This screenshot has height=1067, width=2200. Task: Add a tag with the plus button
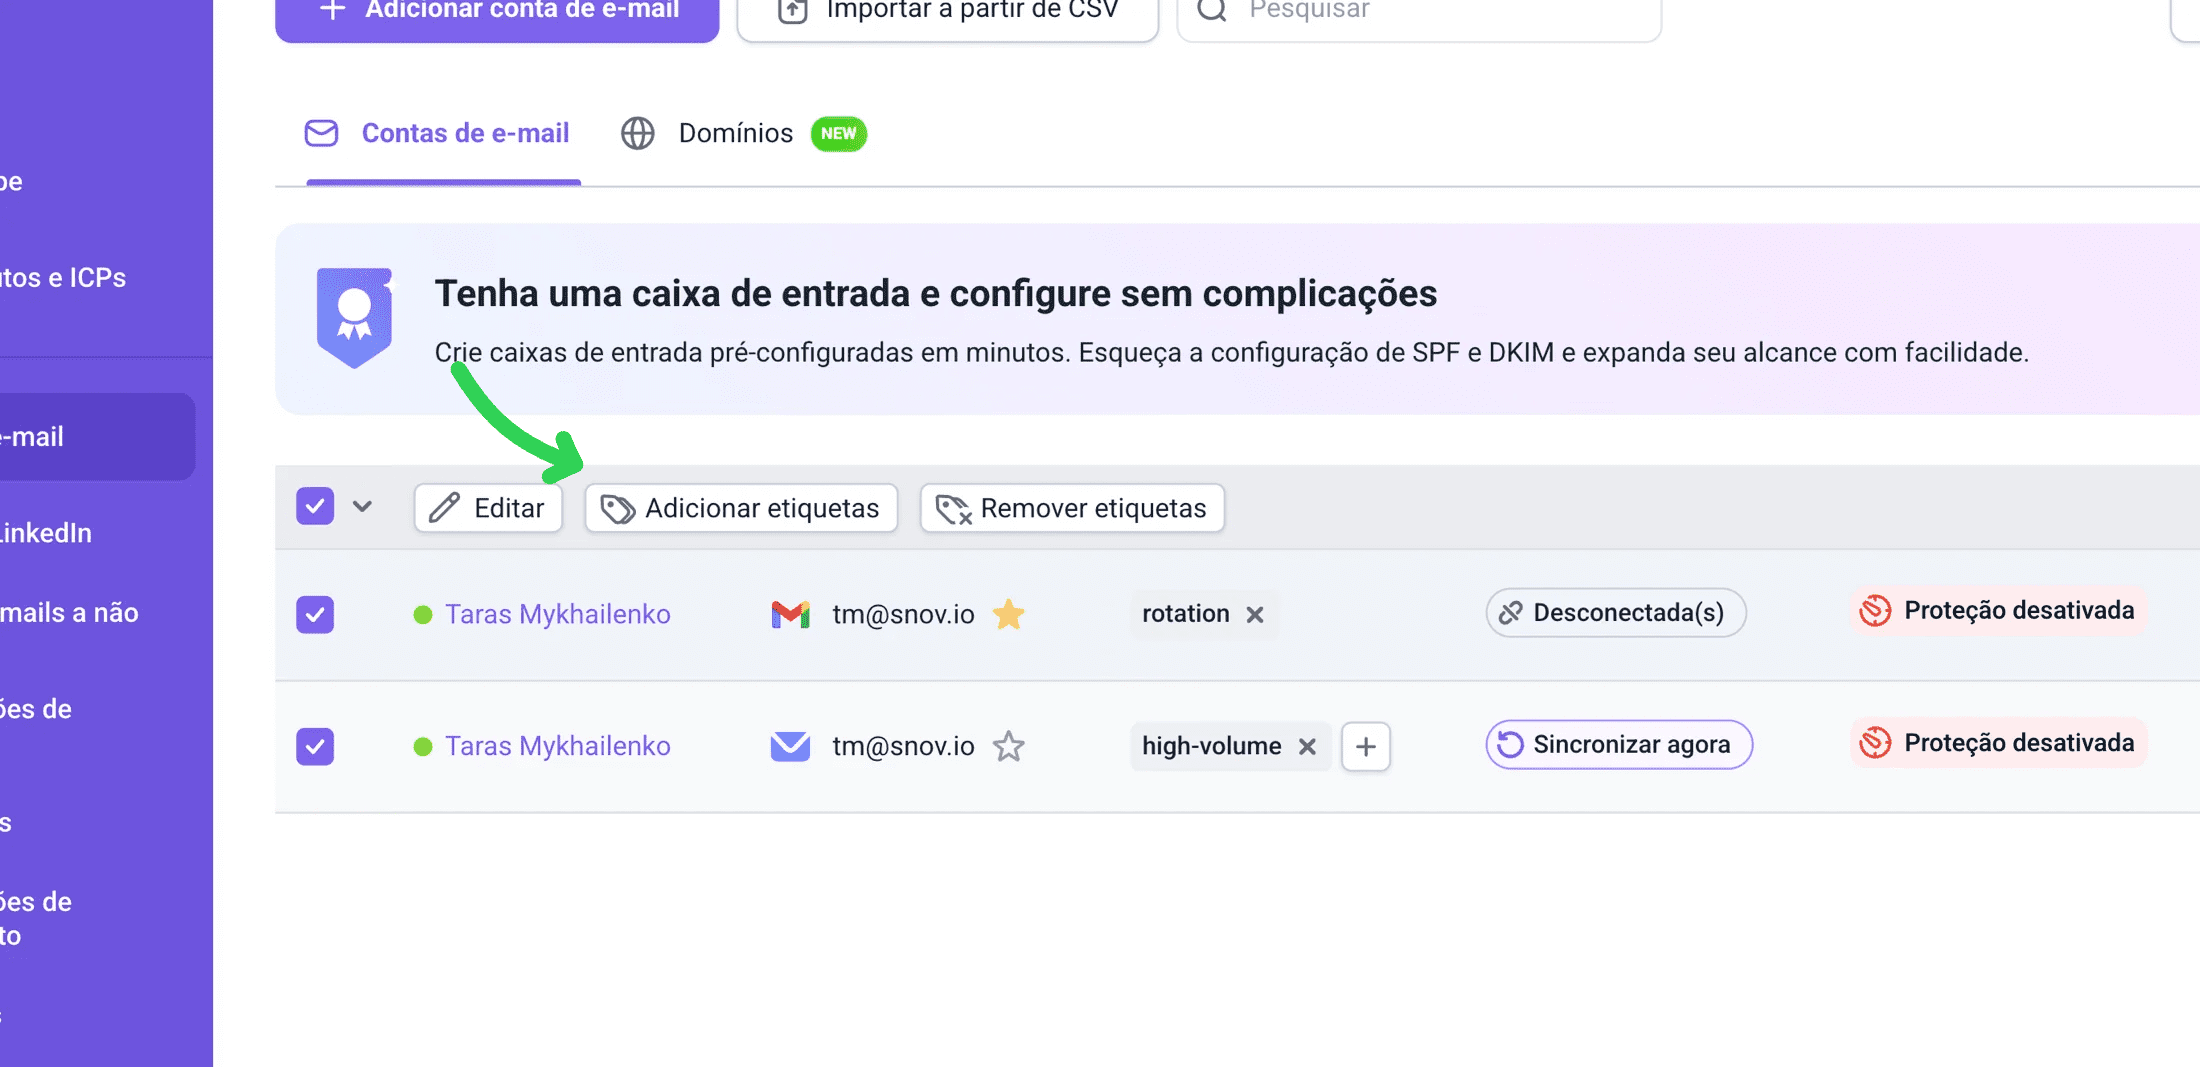[1365, 746]
